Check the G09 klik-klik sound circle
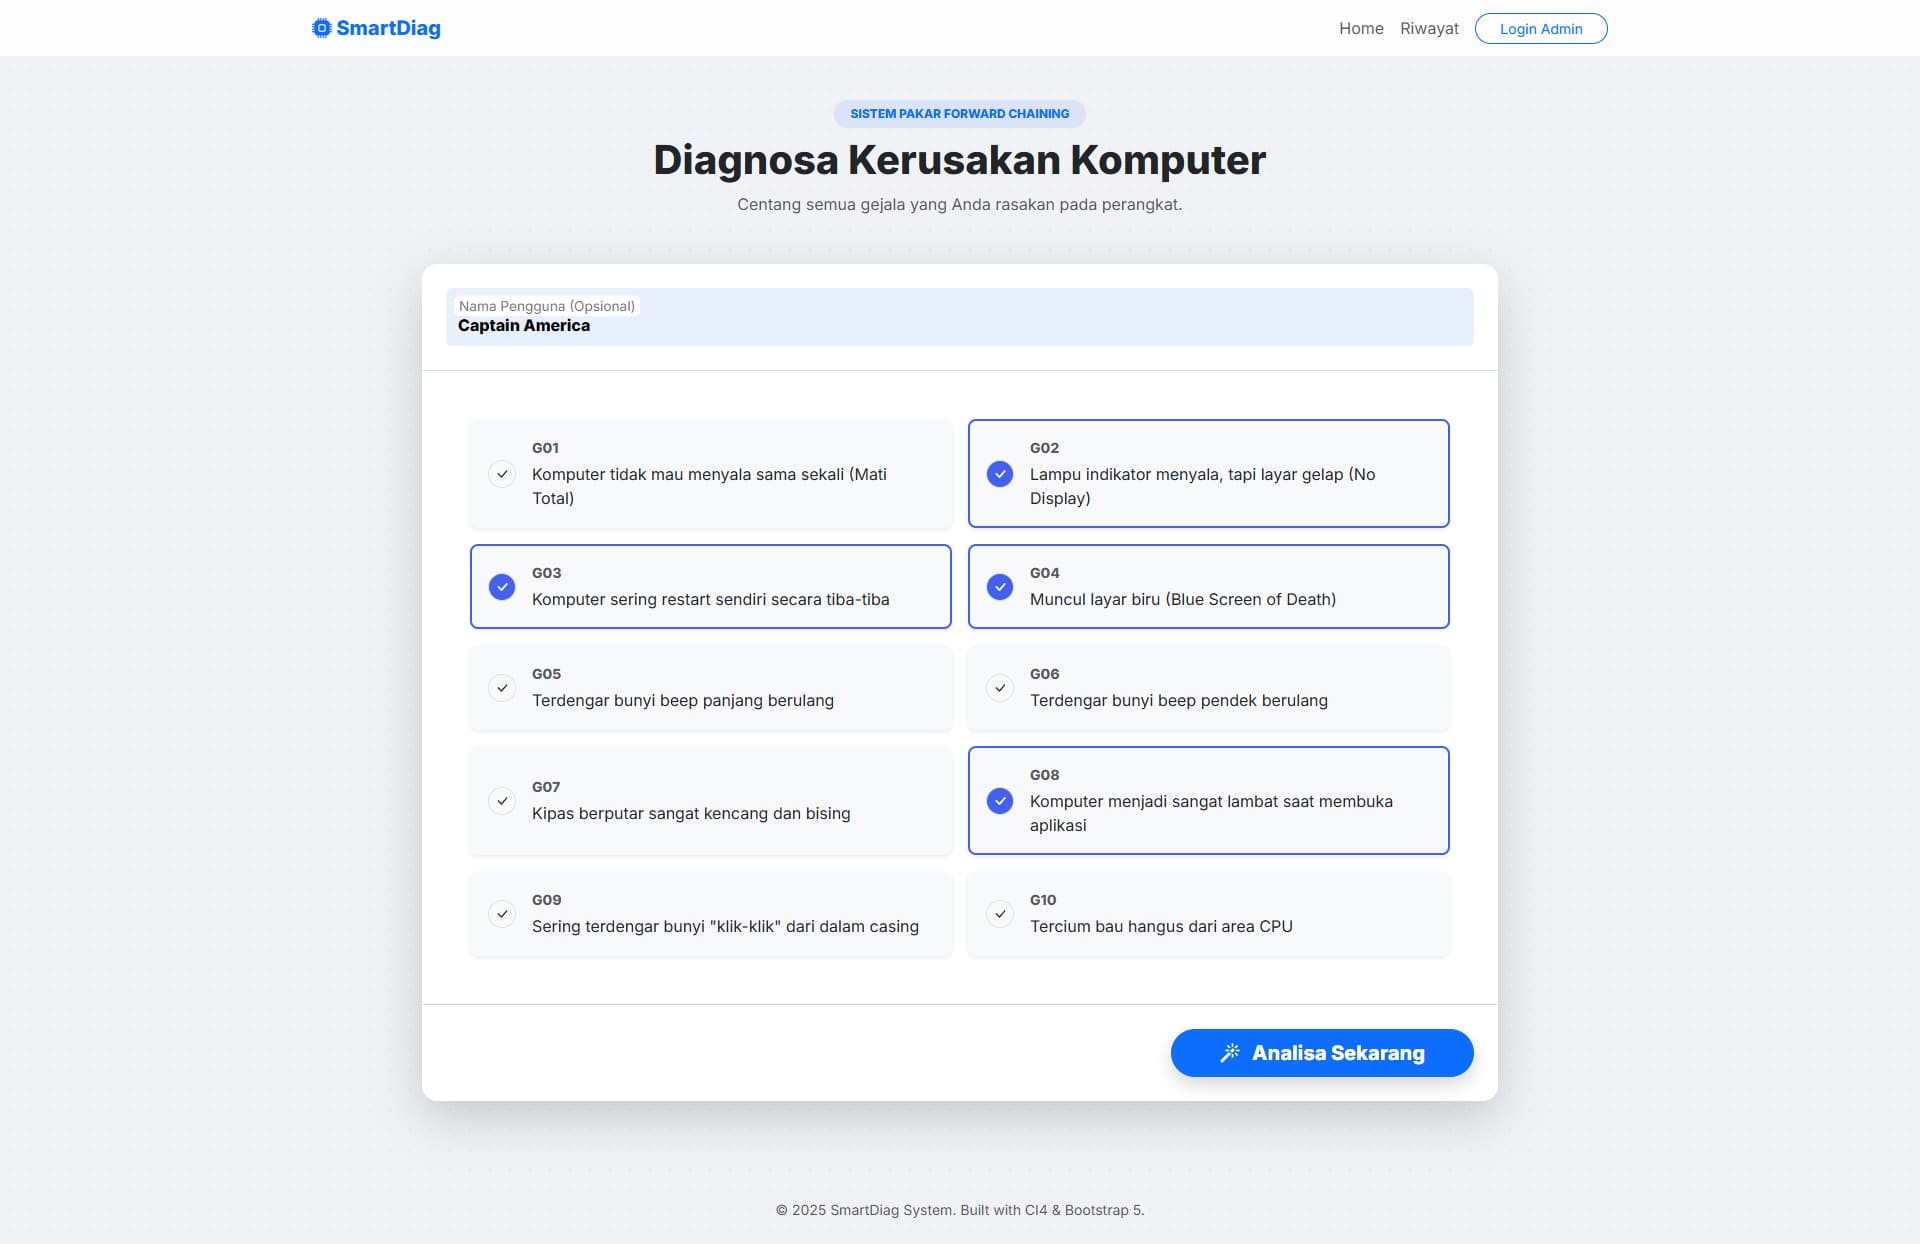The height and width of the screenshot is (1244, 1920). coord(502,914)
